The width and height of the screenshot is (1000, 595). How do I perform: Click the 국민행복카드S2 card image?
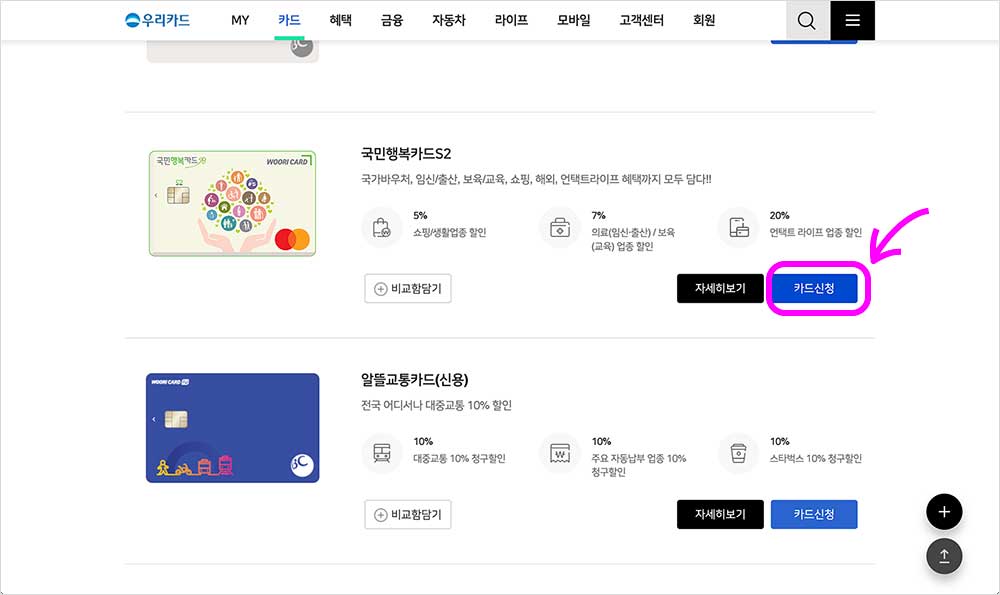(232, 202)
